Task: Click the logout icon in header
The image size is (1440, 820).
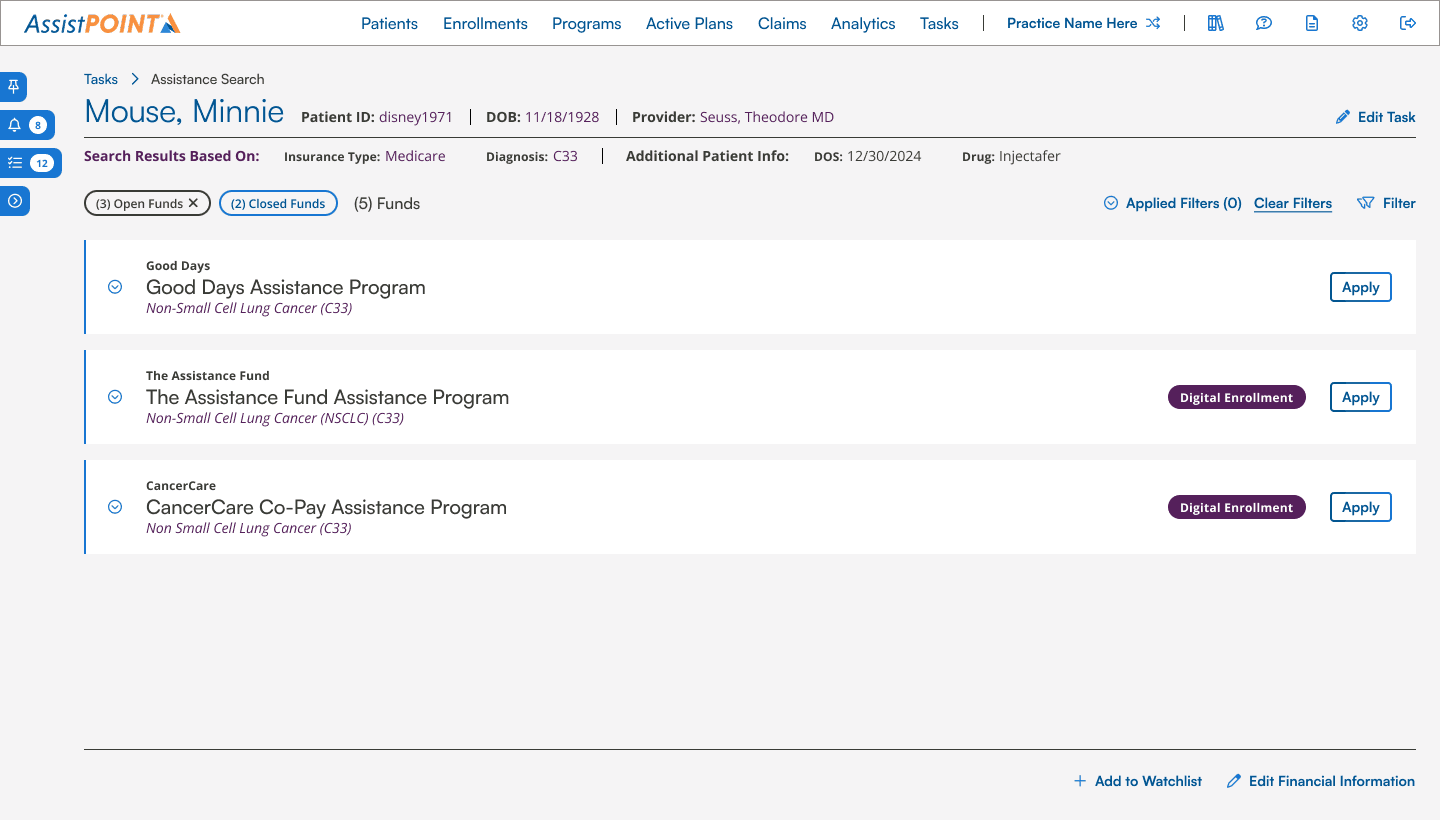Action: click(1408, 23)
